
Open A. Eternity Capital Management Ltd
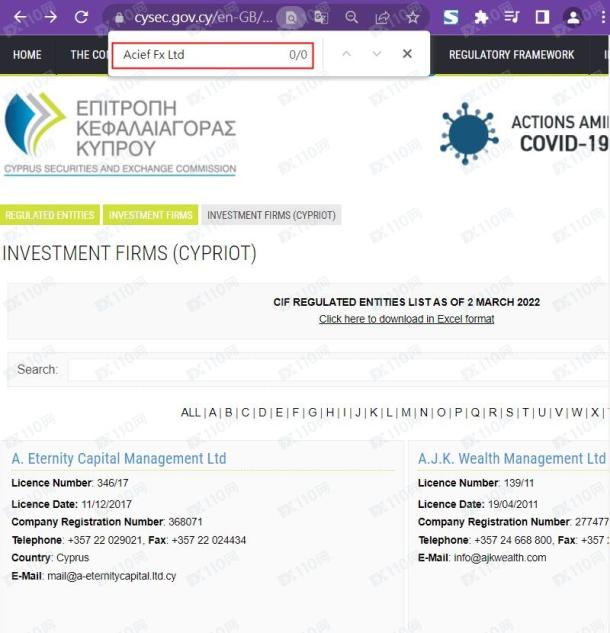[x=119, y=459]
